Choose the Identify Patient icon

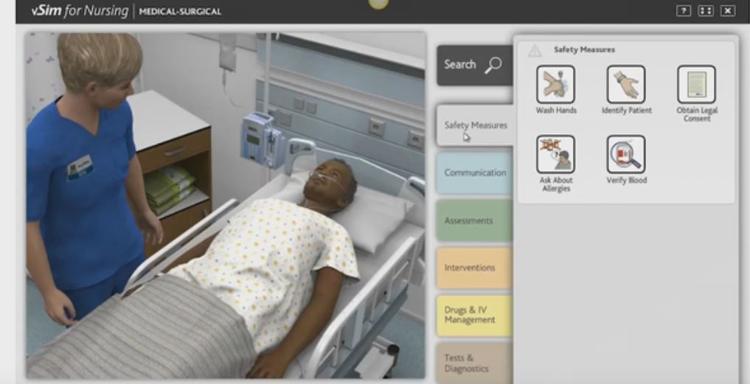pyautogui.click(x=626, y=84)
